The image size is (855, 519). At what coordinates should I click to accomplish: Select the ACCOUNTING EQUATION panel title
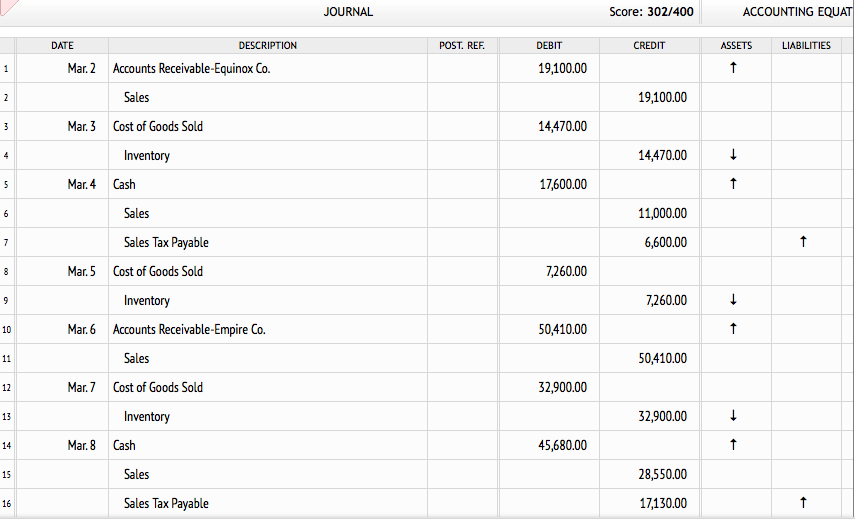(798, 12)
